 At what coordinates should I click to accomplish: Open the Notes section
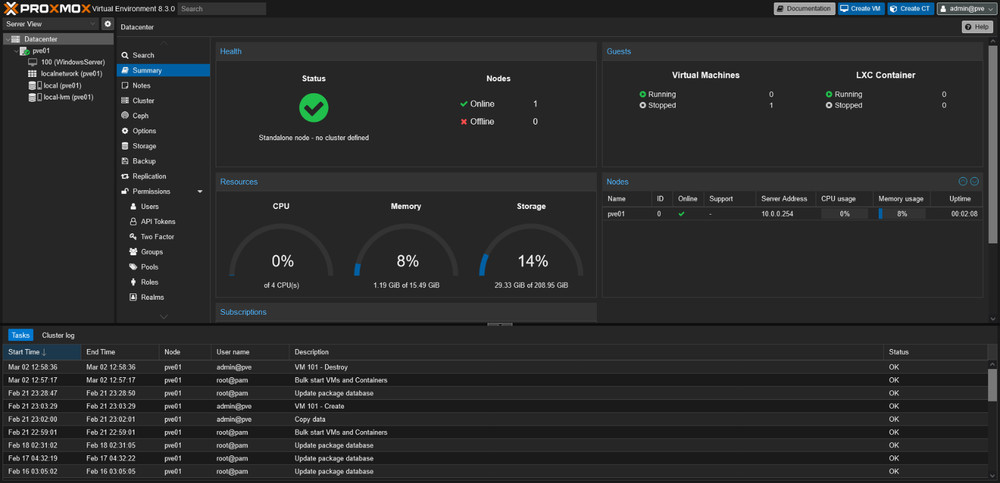tap(163, 85)
